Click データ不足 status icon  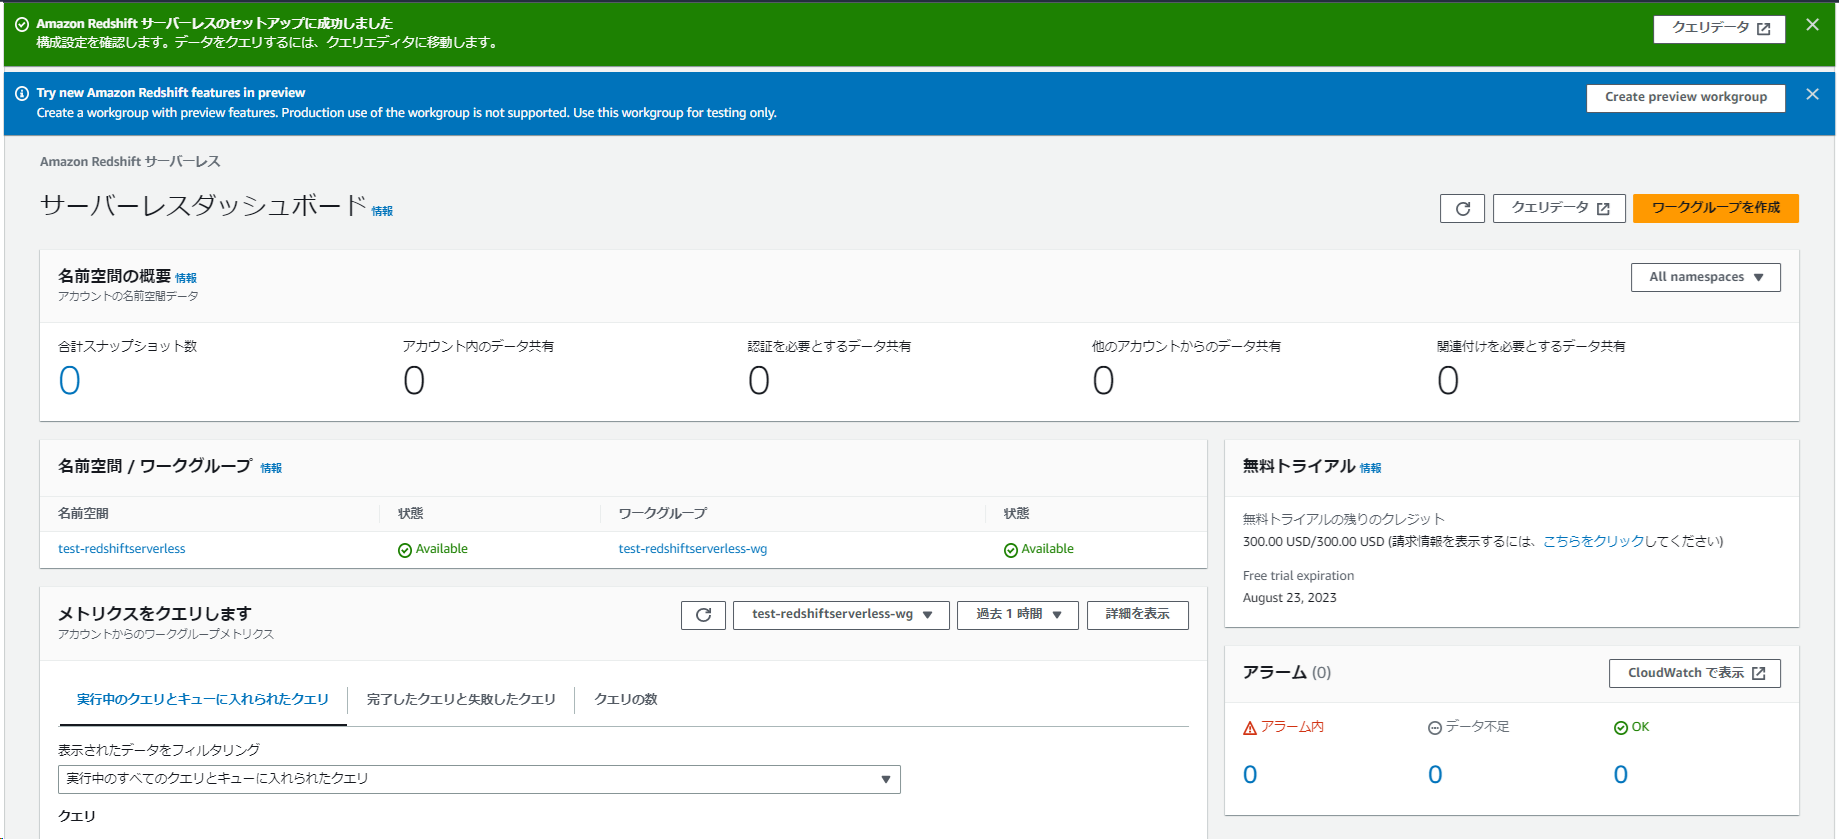(x=1435, y=728)
